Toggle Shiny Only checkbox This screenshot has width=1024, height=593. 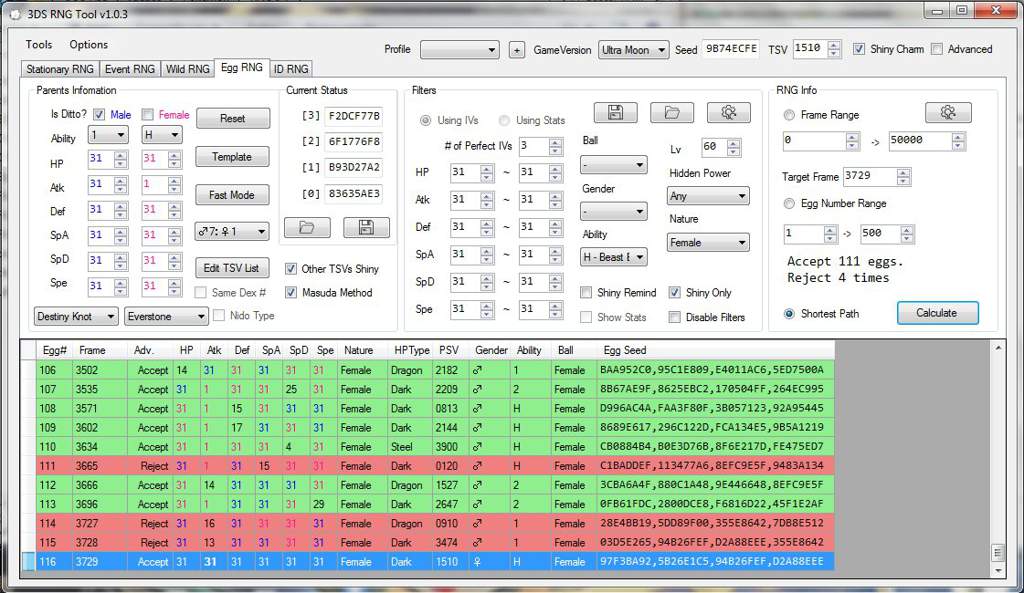click(x=675, y=293)
